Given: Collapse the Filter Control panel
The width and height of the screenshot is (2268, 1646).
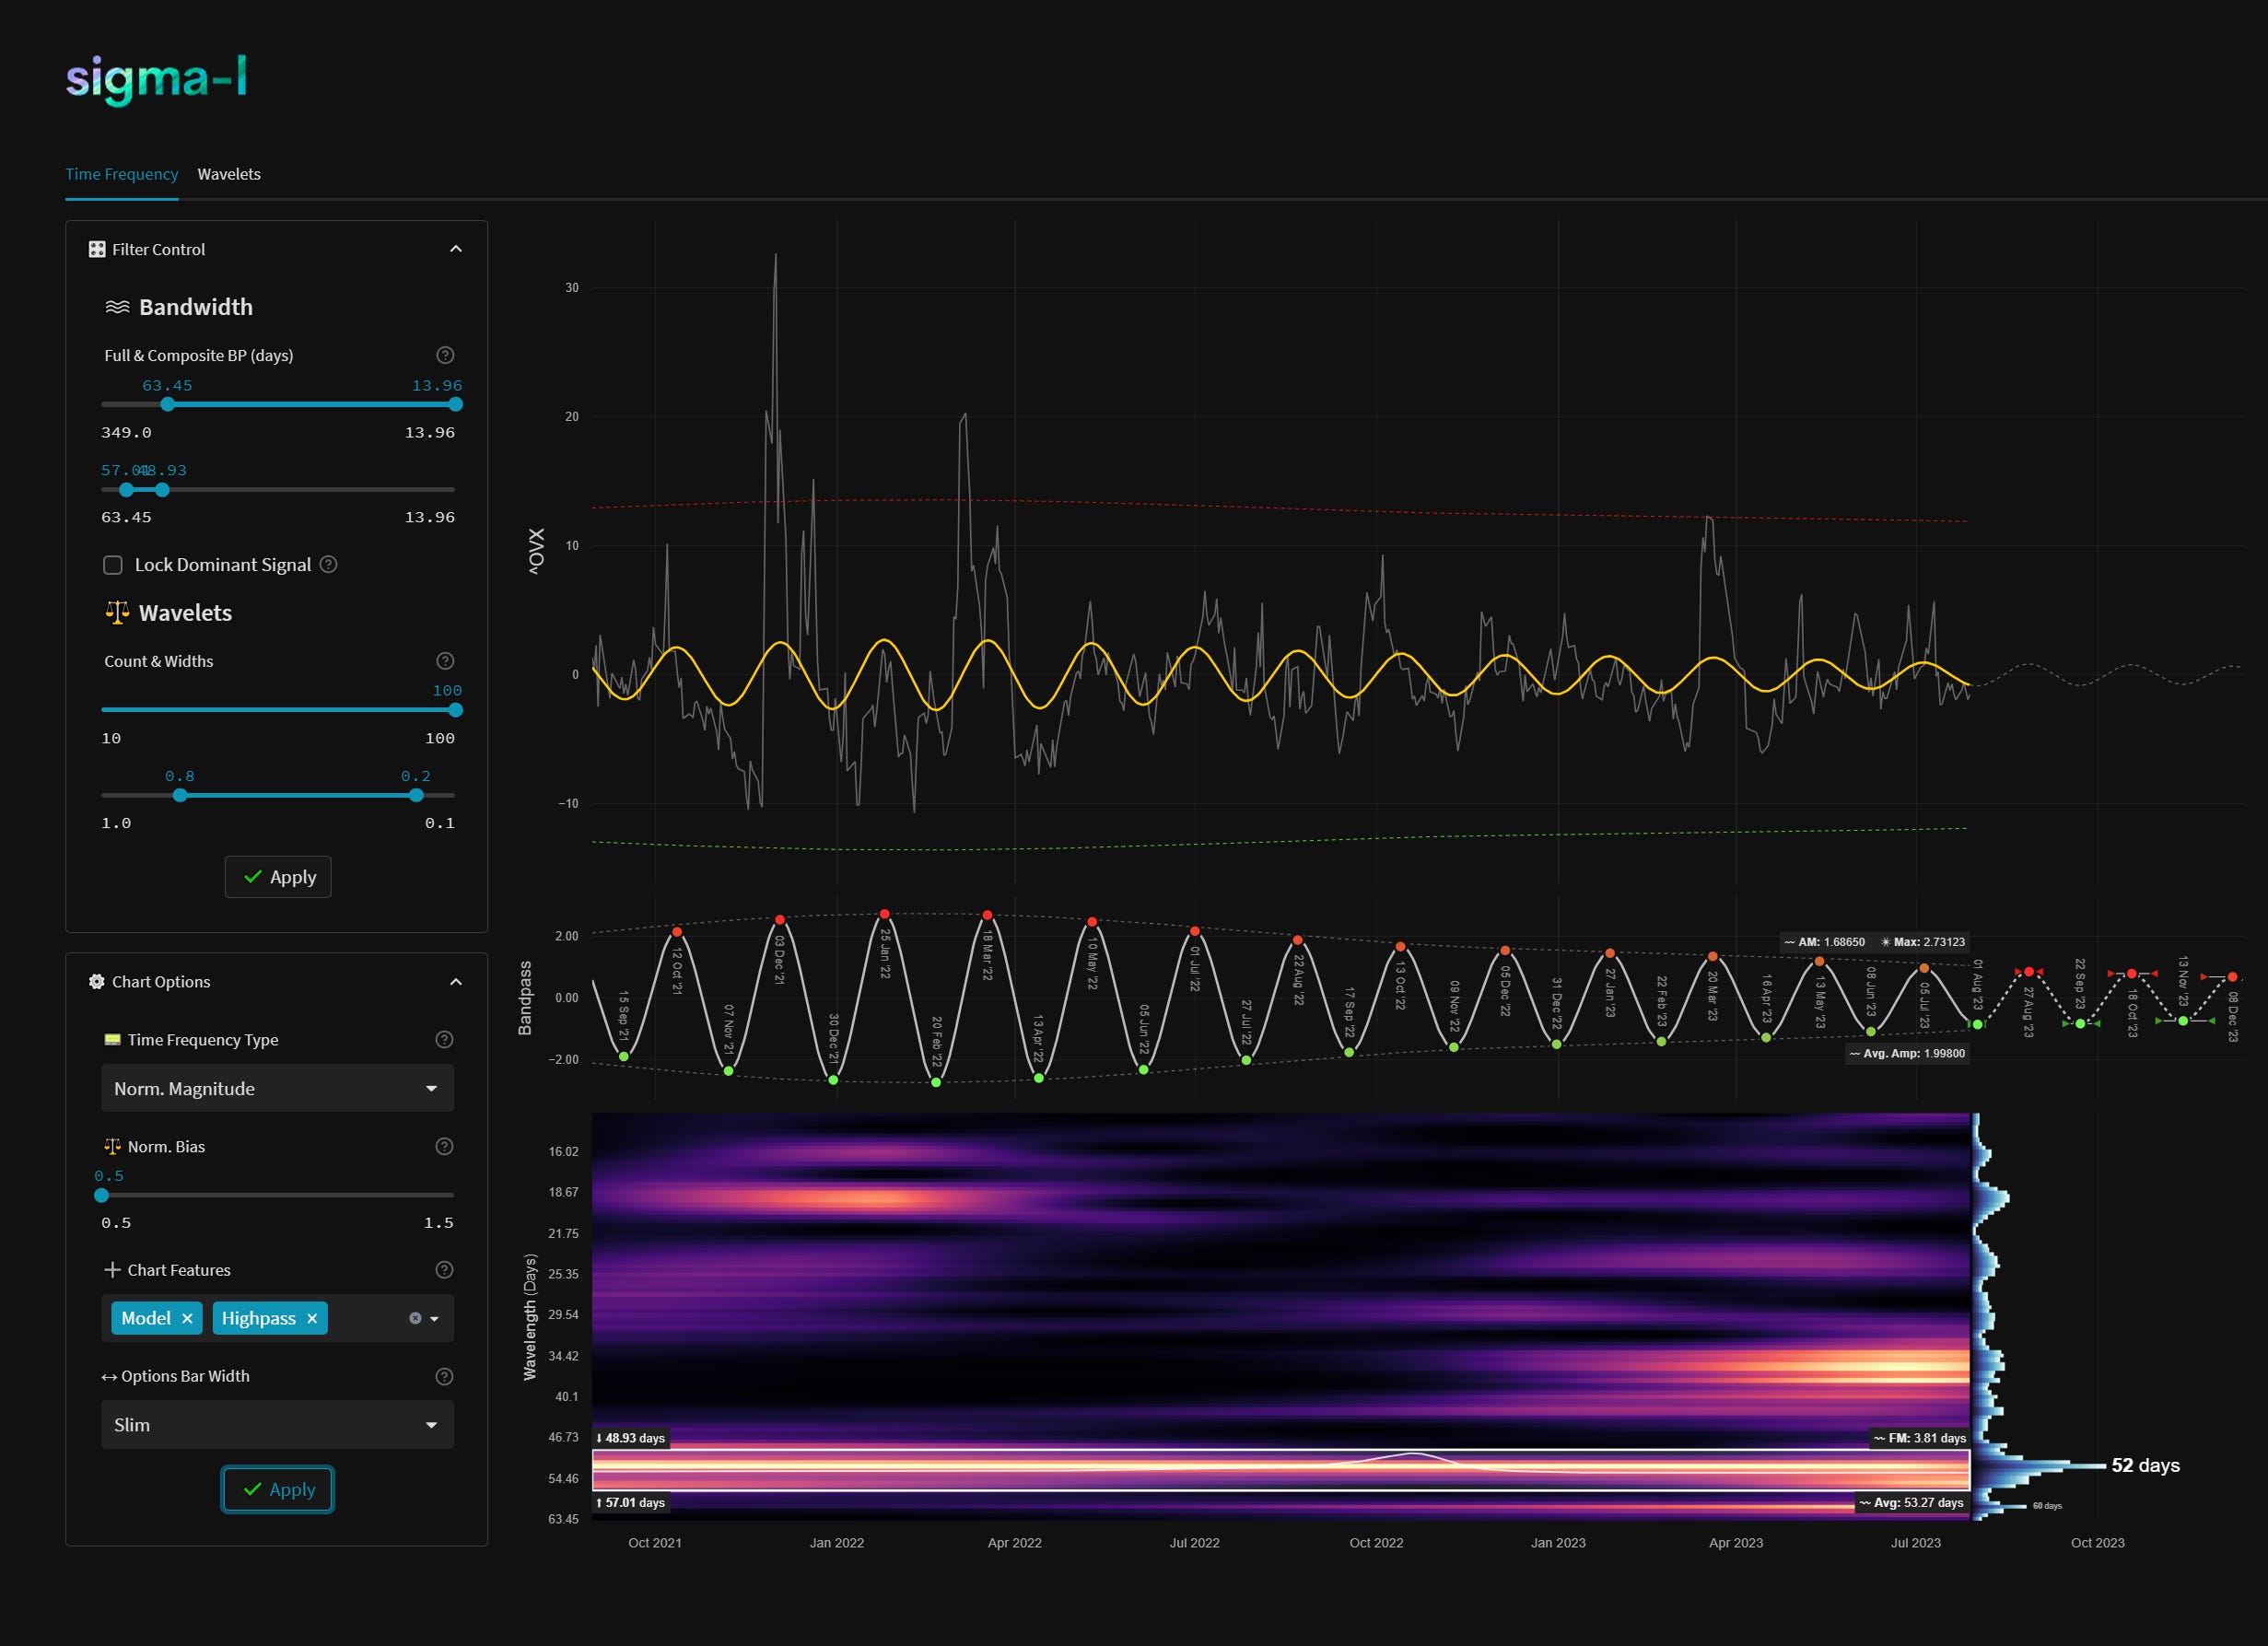Looking at the screenshot, I should tap(456, 249).
